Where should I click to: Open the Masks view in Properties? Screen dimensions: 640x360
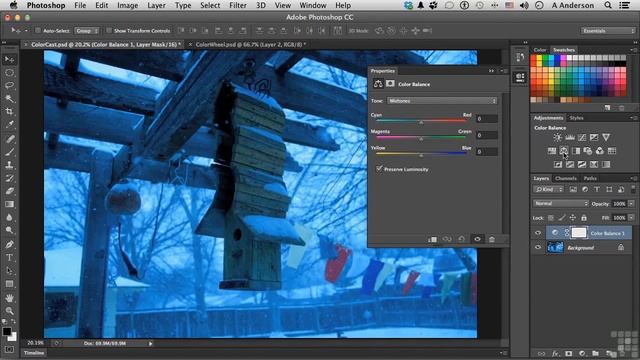point(390,84)
